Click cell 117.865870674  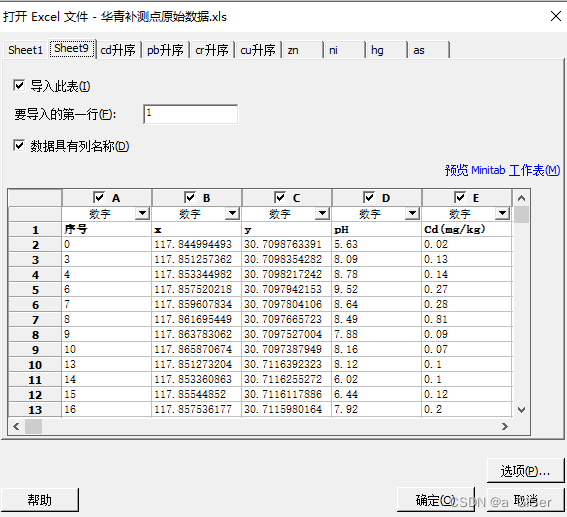(196, 350)
